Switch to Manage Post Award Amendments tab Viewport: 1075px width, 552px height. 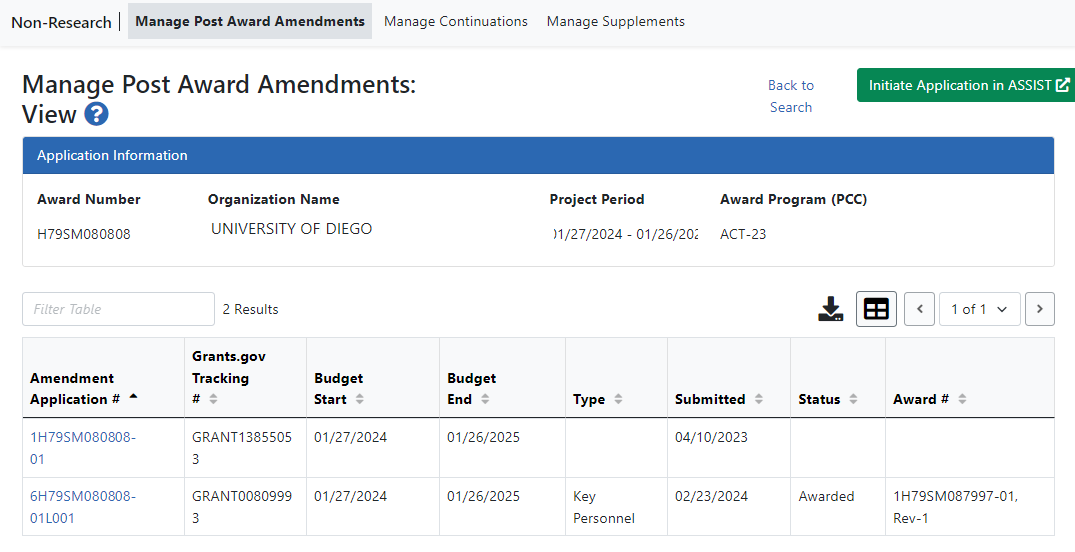pos(250,21)
